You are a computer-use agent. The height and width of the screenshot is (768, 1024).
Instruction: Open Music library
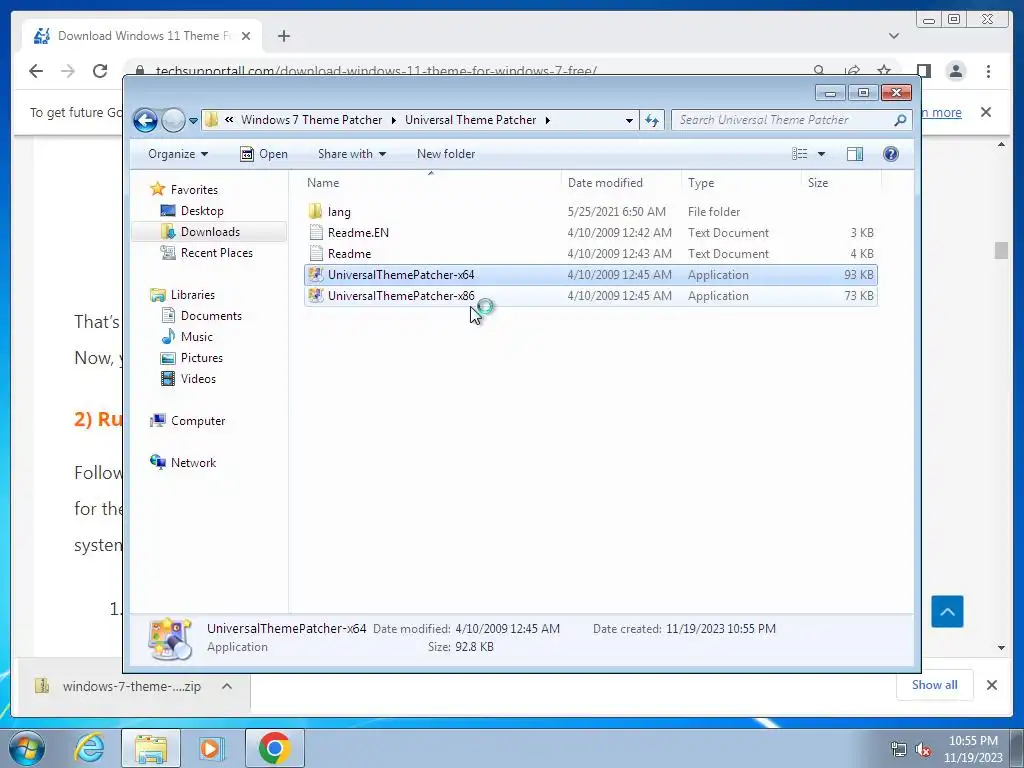[197, 337]
